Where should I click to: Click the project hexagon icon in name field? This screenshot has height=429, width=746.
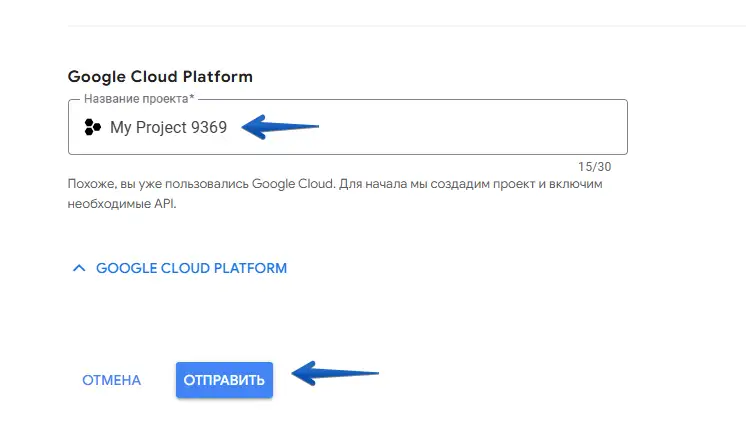pos(92,127)
